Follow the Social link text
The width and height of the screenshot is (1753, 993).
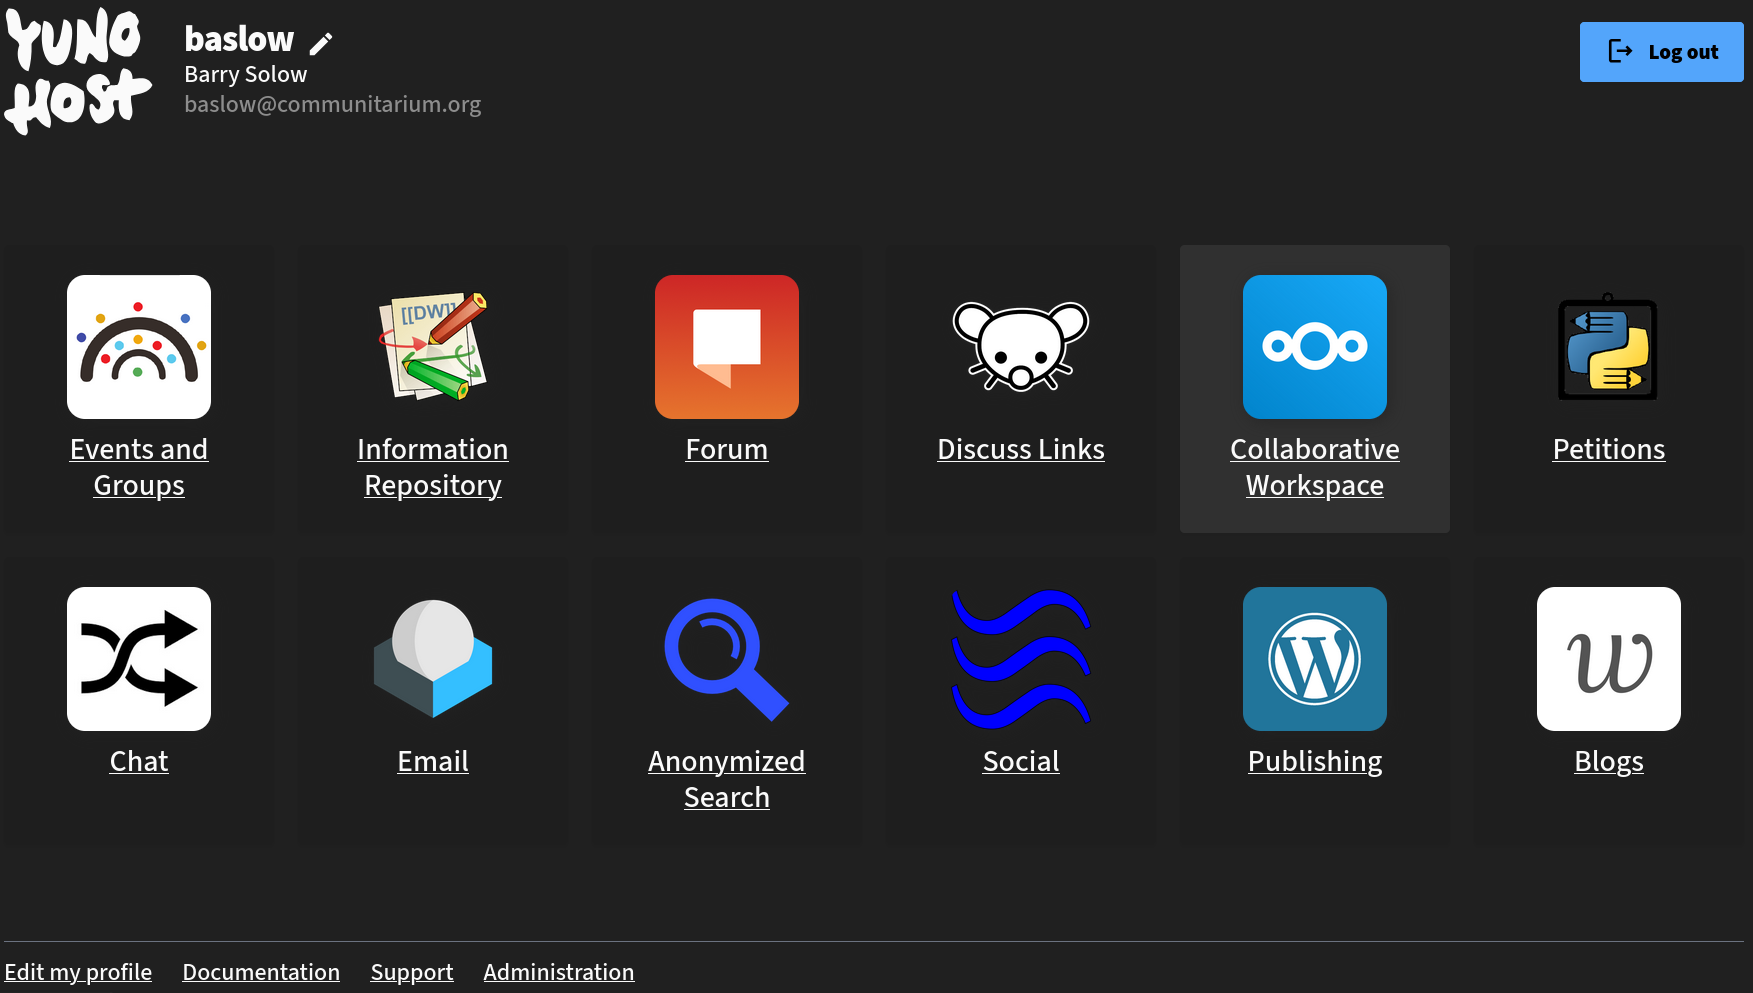tap(1021, 761)
